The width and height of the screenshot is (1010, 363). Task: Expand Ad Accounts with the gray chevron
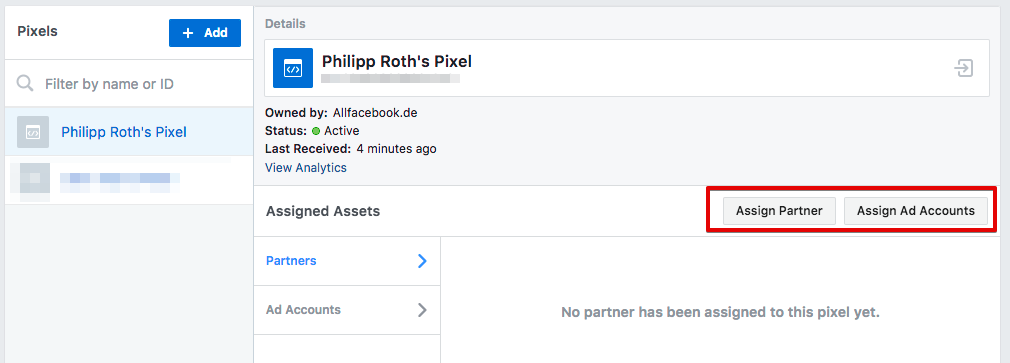click(422, 310)
